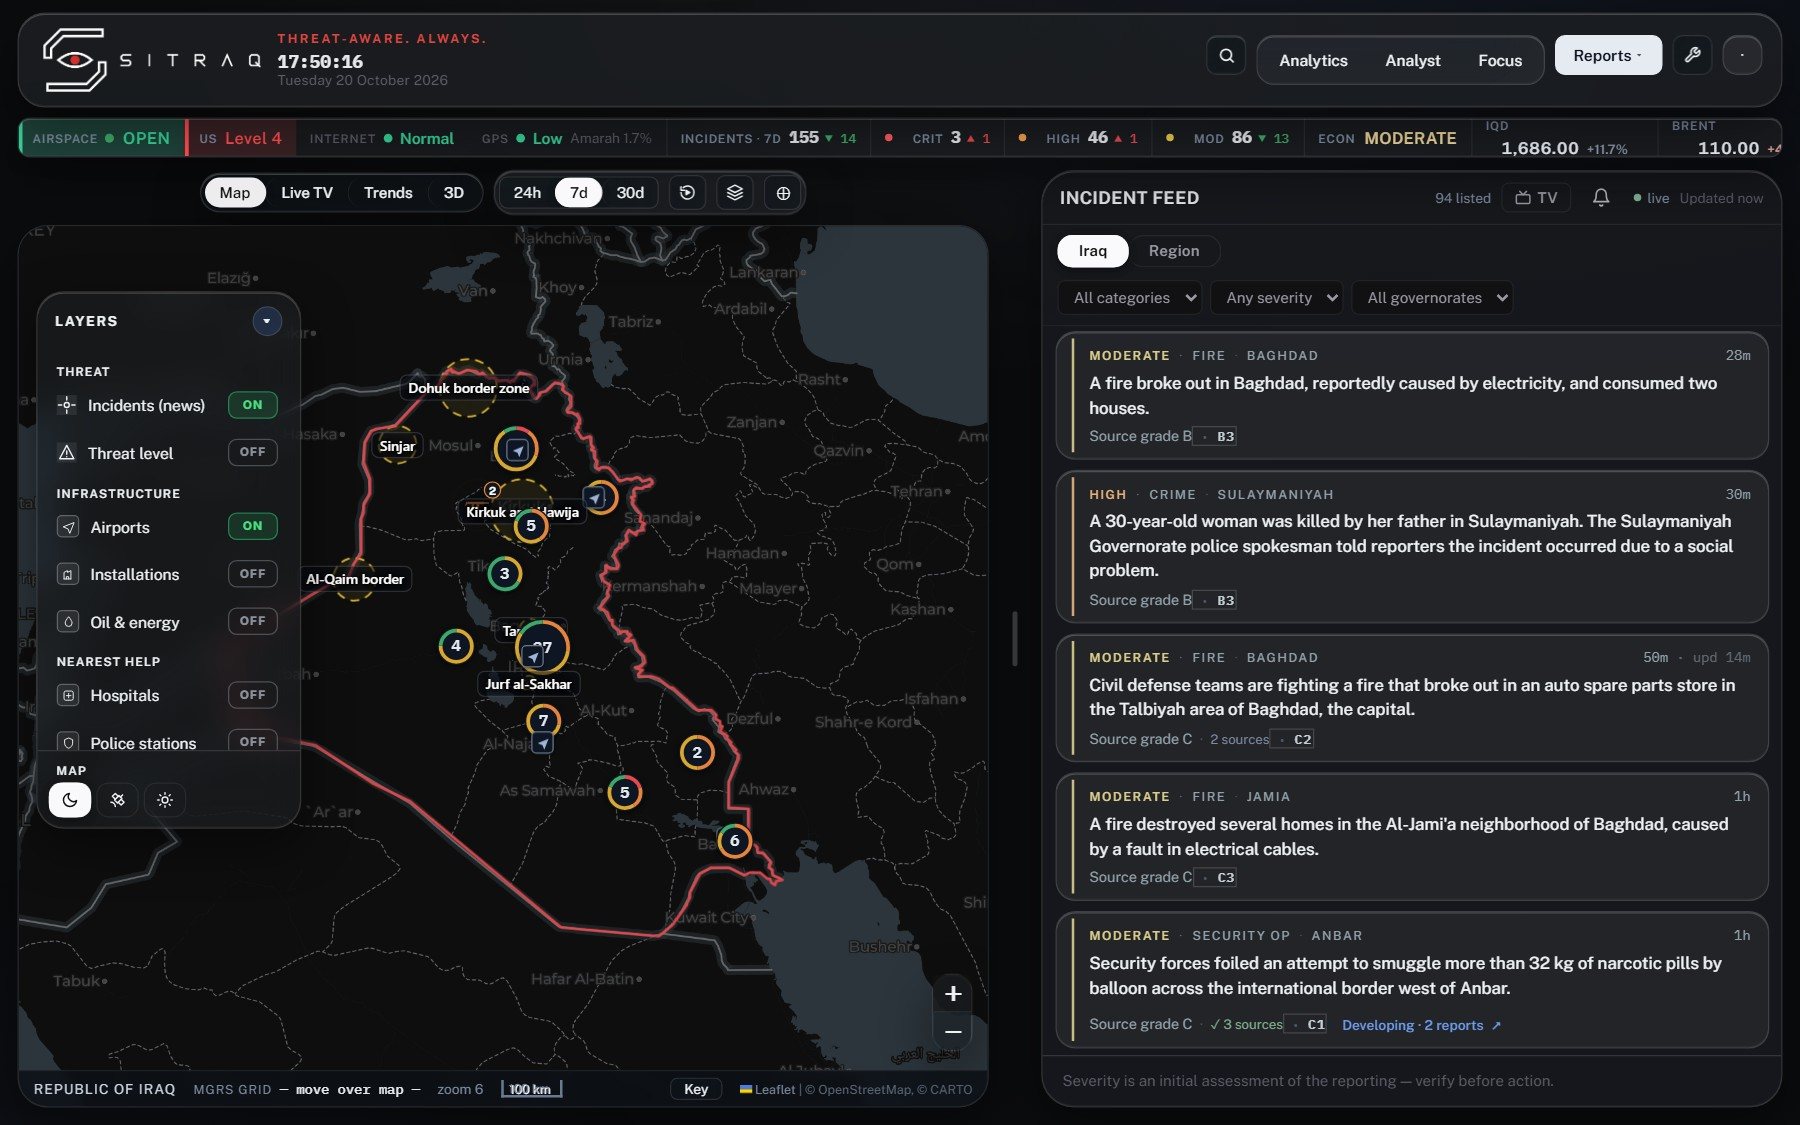The image size is (1800, 1125).
Task: Open the top-right profile menu button
Action: tap(1742, 55)
